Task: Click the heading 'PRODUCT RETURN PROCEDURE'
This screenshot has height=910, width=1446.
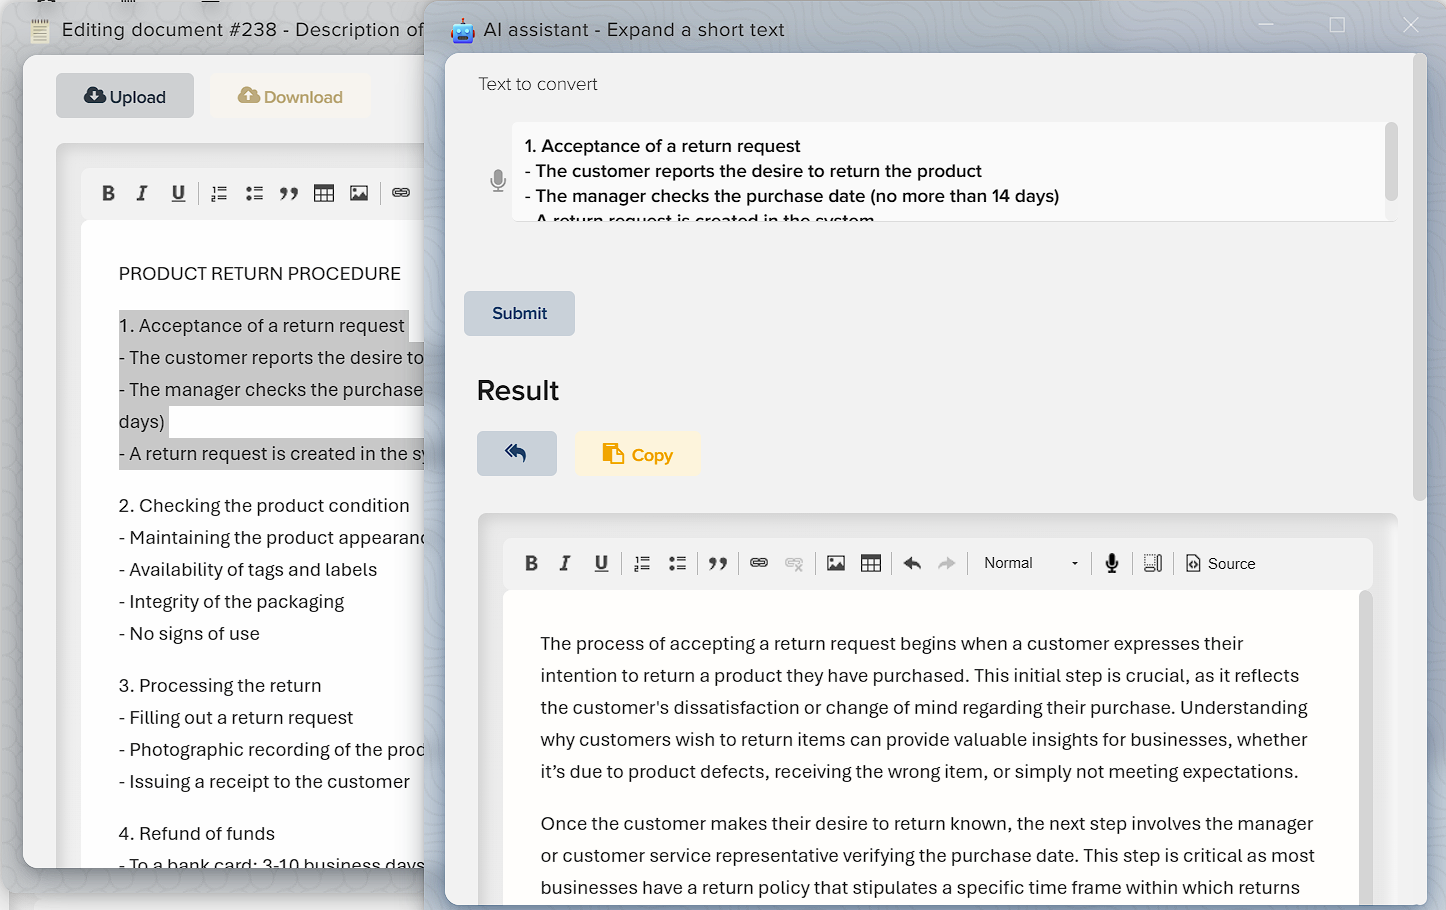Action: tap(260, 274)
